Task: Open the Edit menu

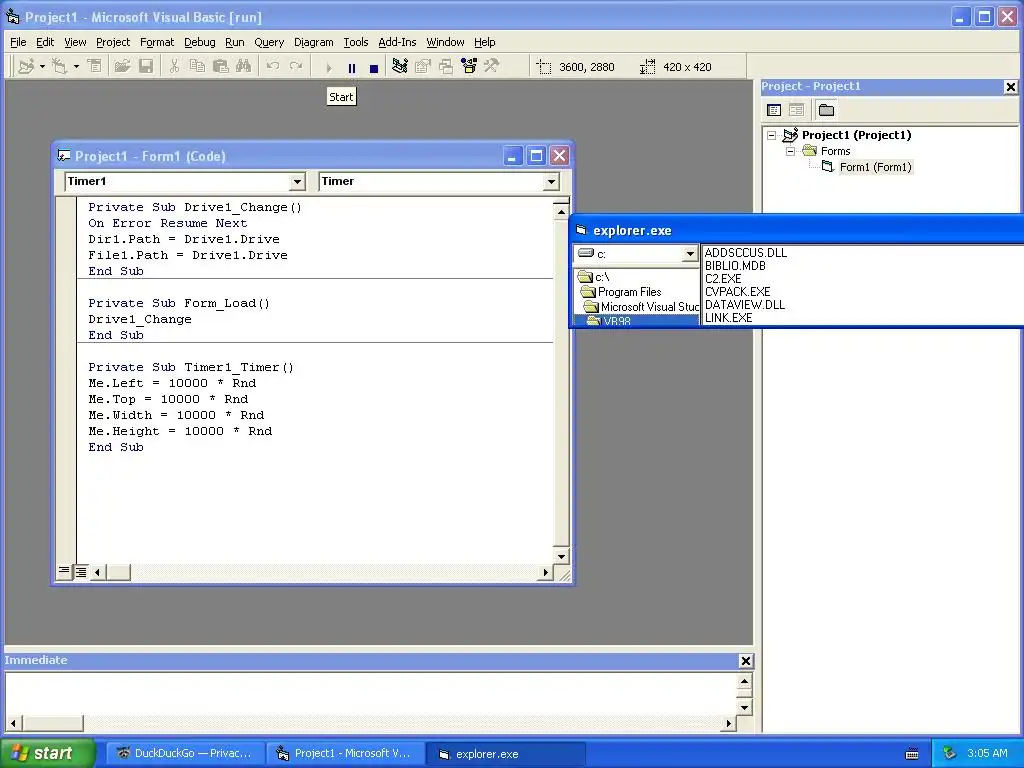Action: (45, 42)
